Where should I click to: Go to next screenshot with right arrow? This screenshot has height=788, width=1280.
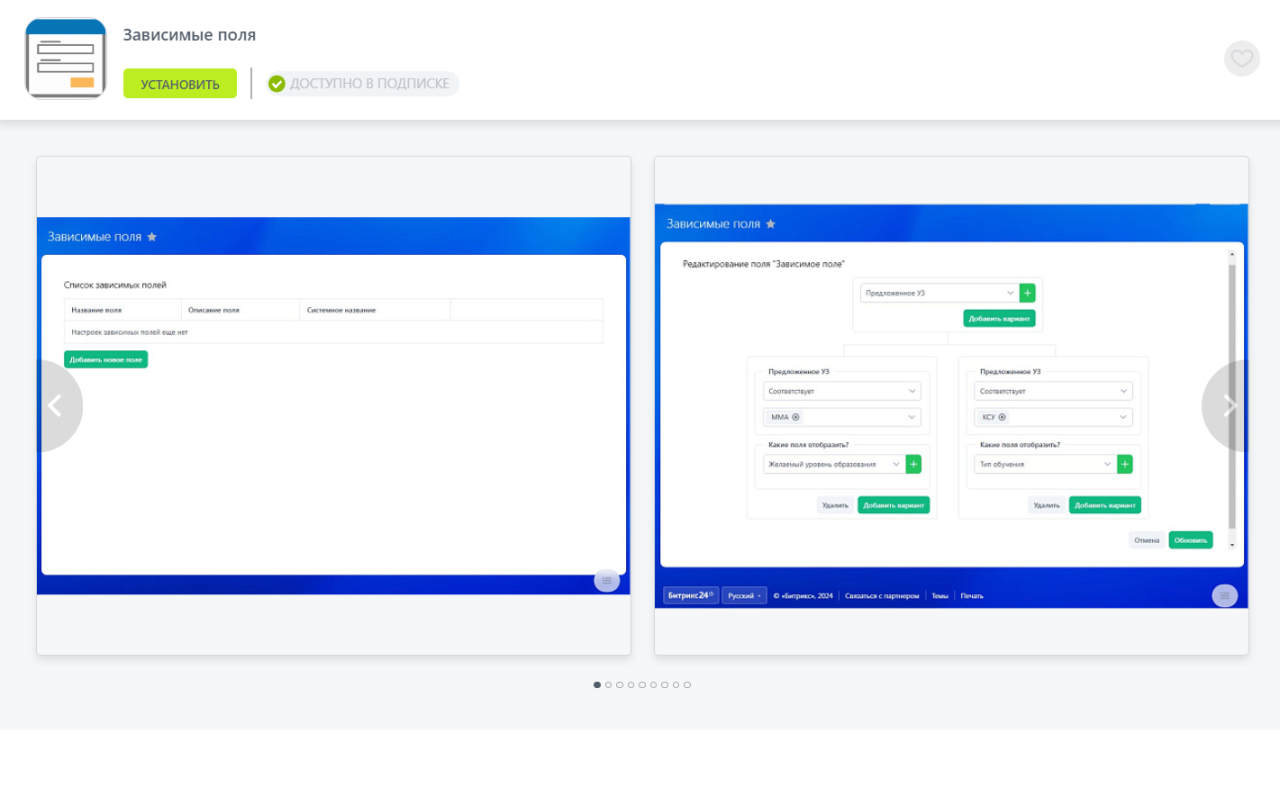1227,406
